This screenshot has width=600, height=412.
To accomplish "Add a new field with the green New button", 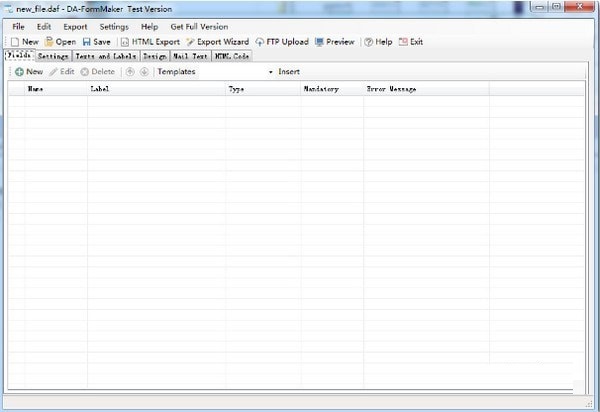I will 28,72.
